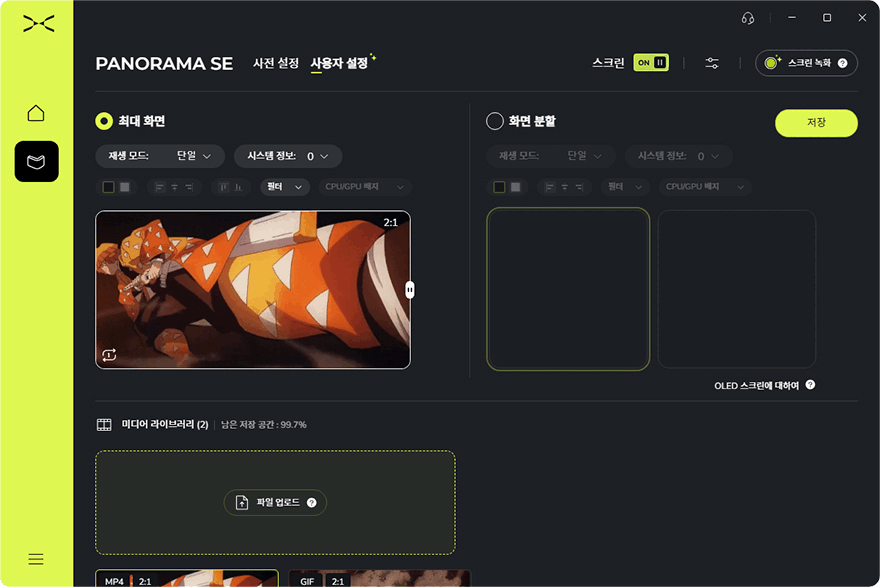Start 스크린 녹화 screen recording
Image resolution: width=880 pixels, height=587 pixels.
[x=806, y=63]
